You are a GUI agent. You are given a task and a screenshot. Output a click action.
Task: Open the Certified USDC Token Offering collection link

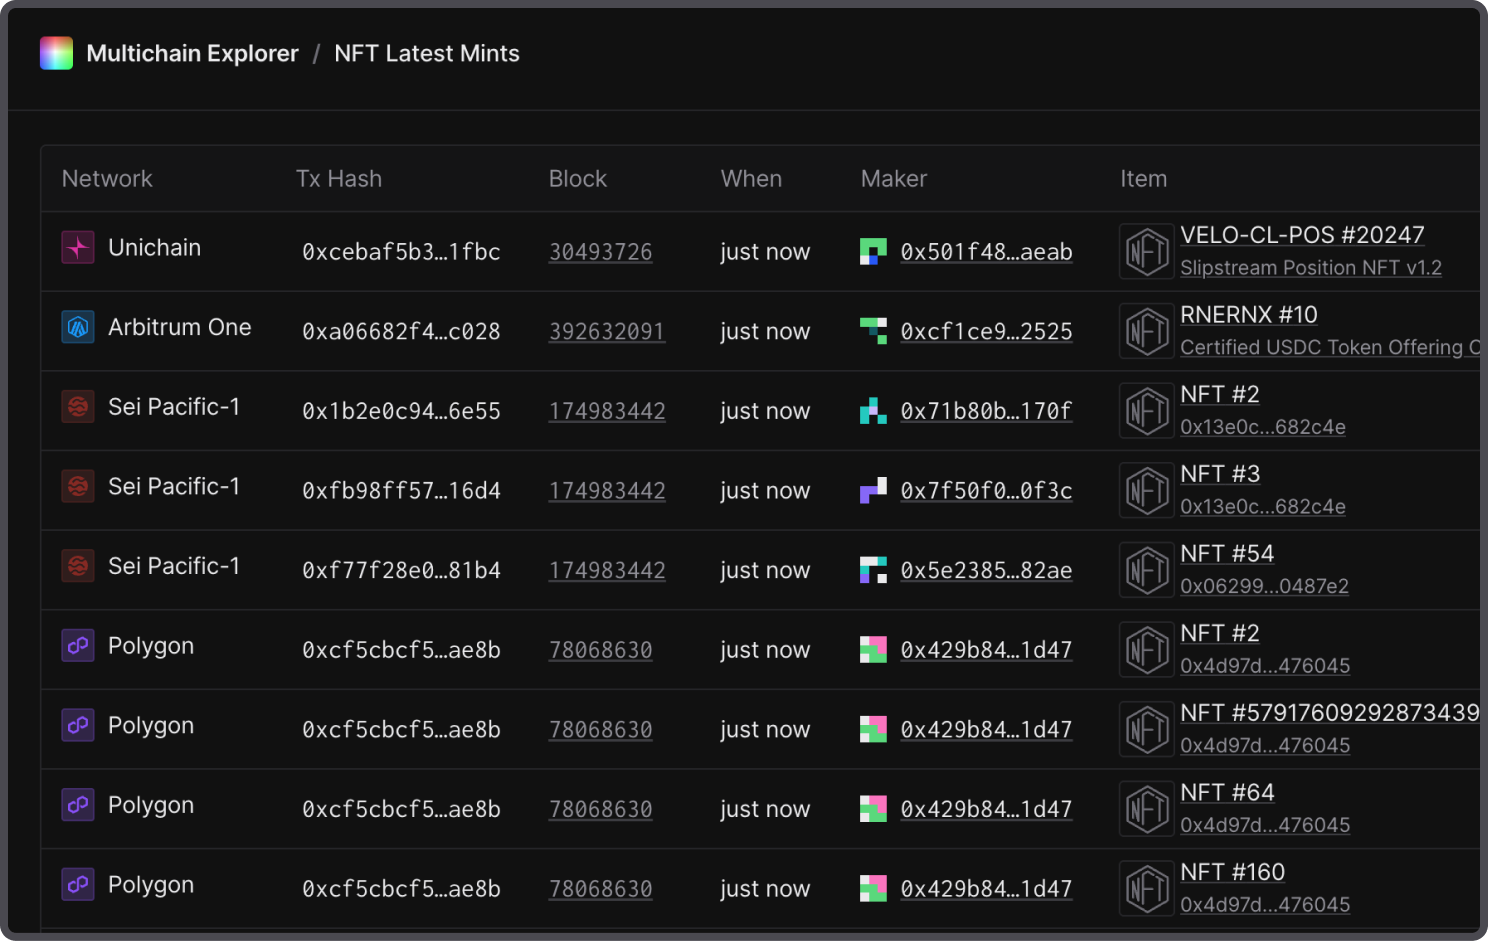(x=1328, y=347)
